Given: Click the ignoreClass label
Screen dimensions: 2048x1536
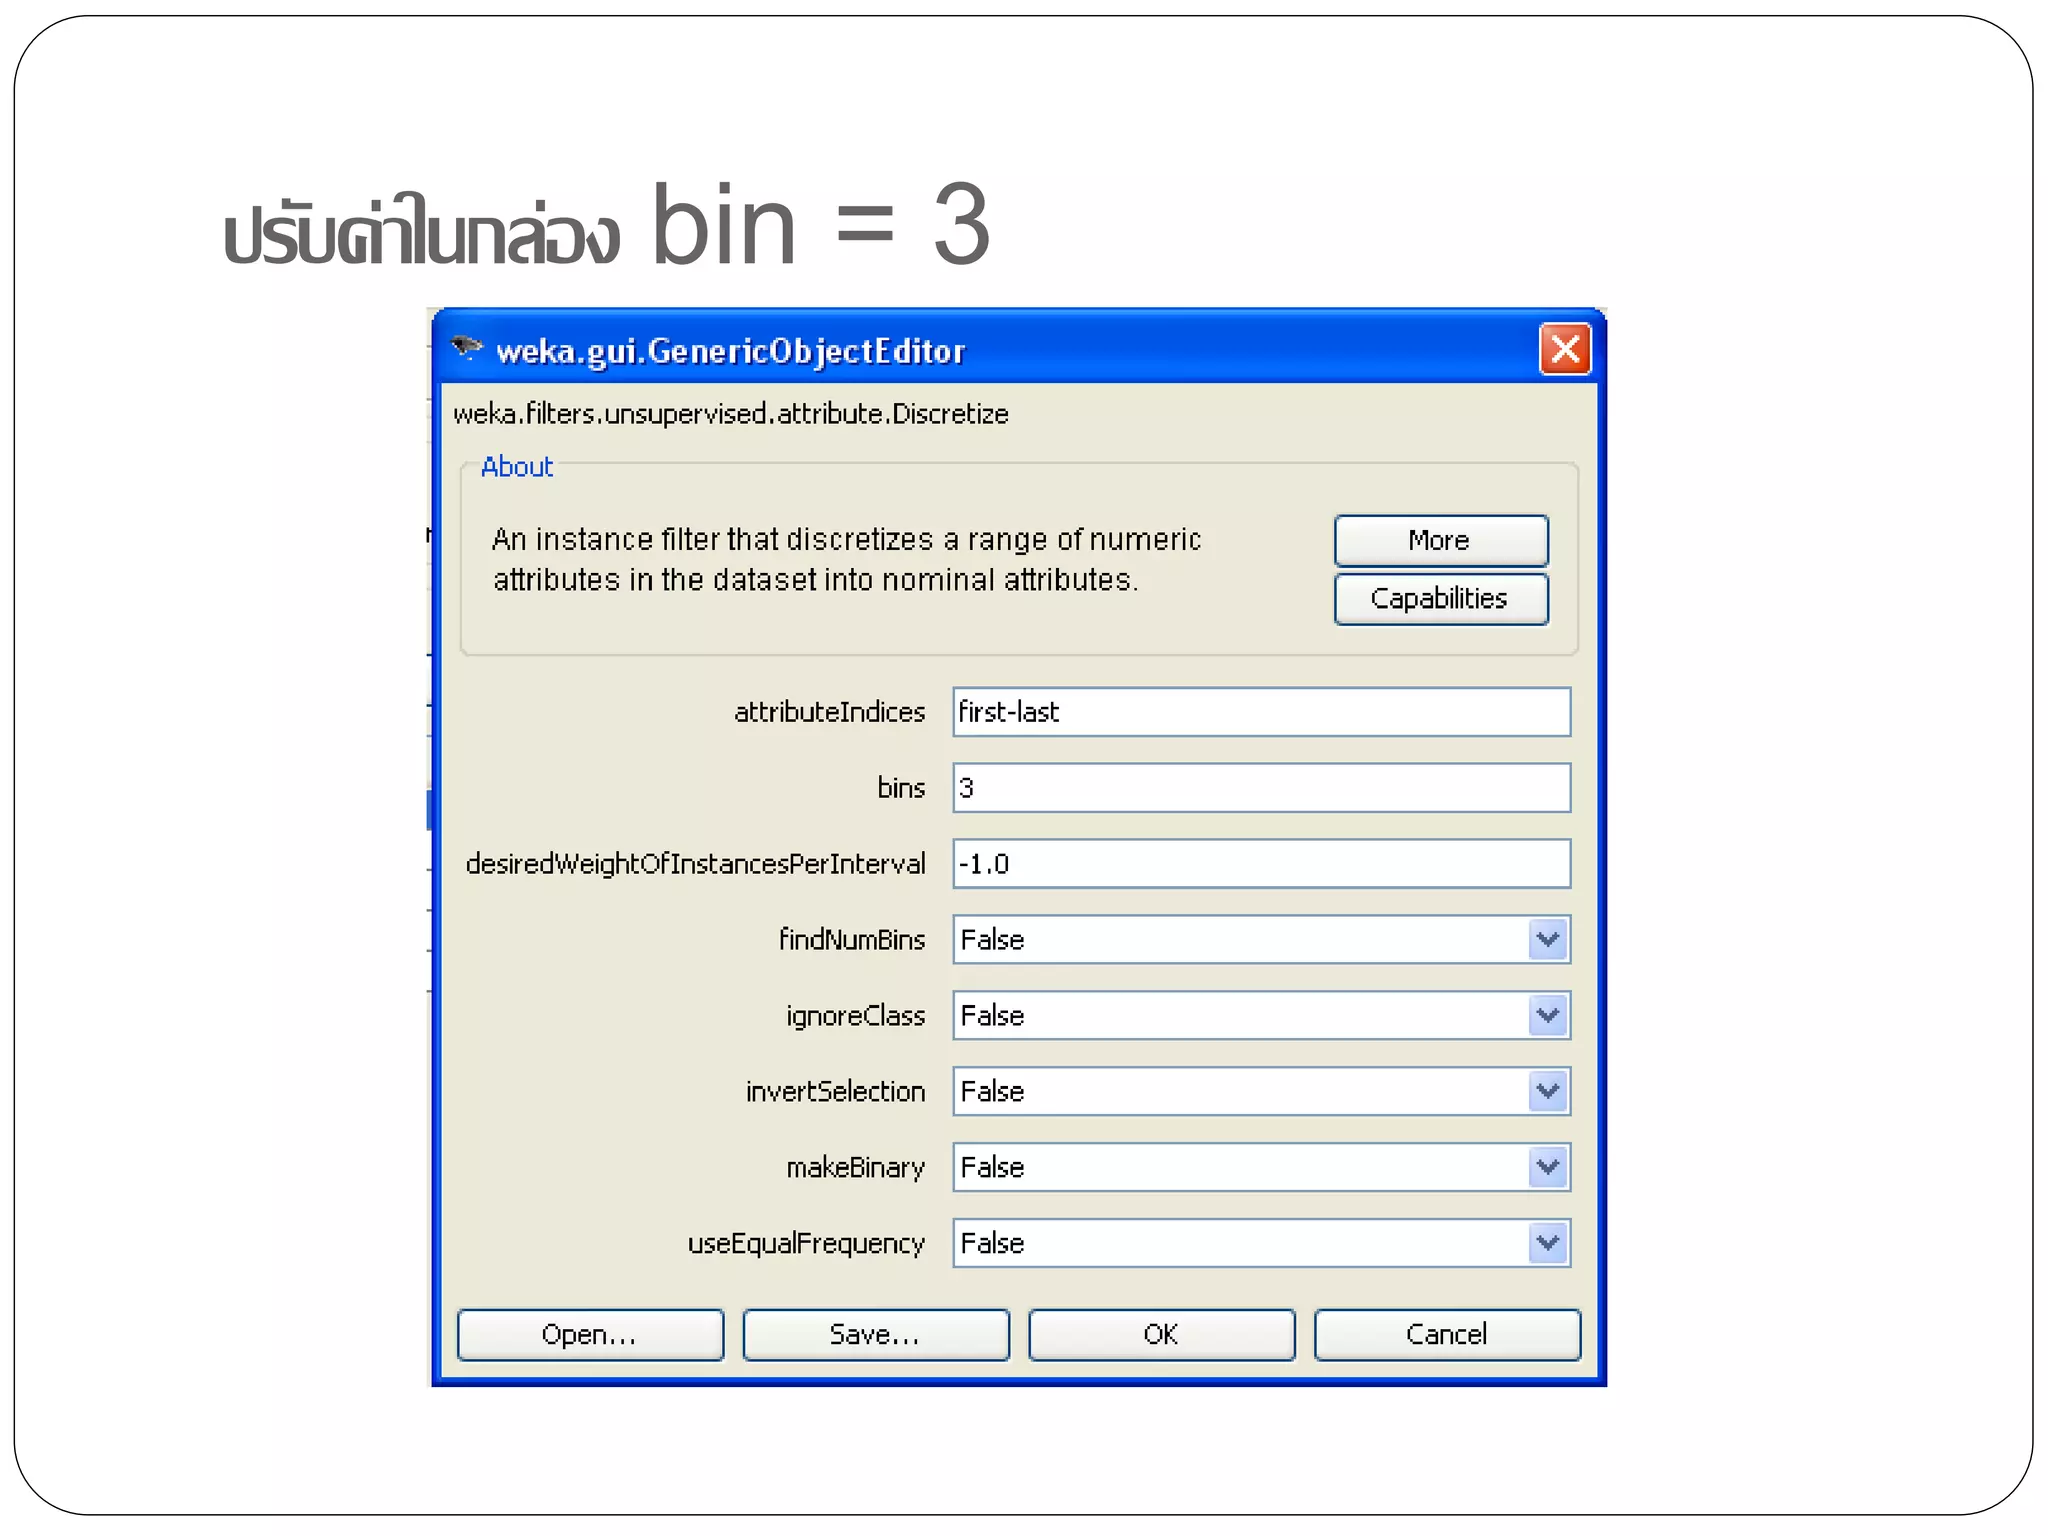Looking at the screenshot, I should pyautogui.click(x=855, y=1016).
